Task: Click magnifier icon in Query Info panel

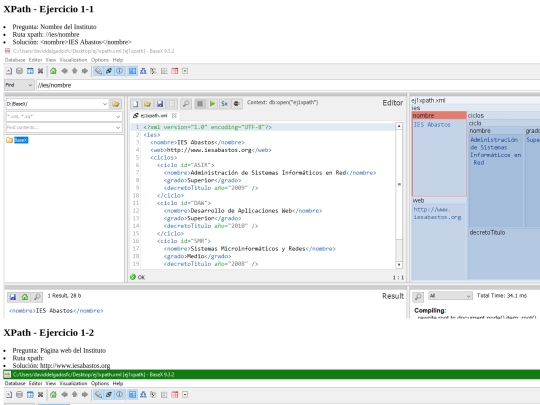Action: 418,297
